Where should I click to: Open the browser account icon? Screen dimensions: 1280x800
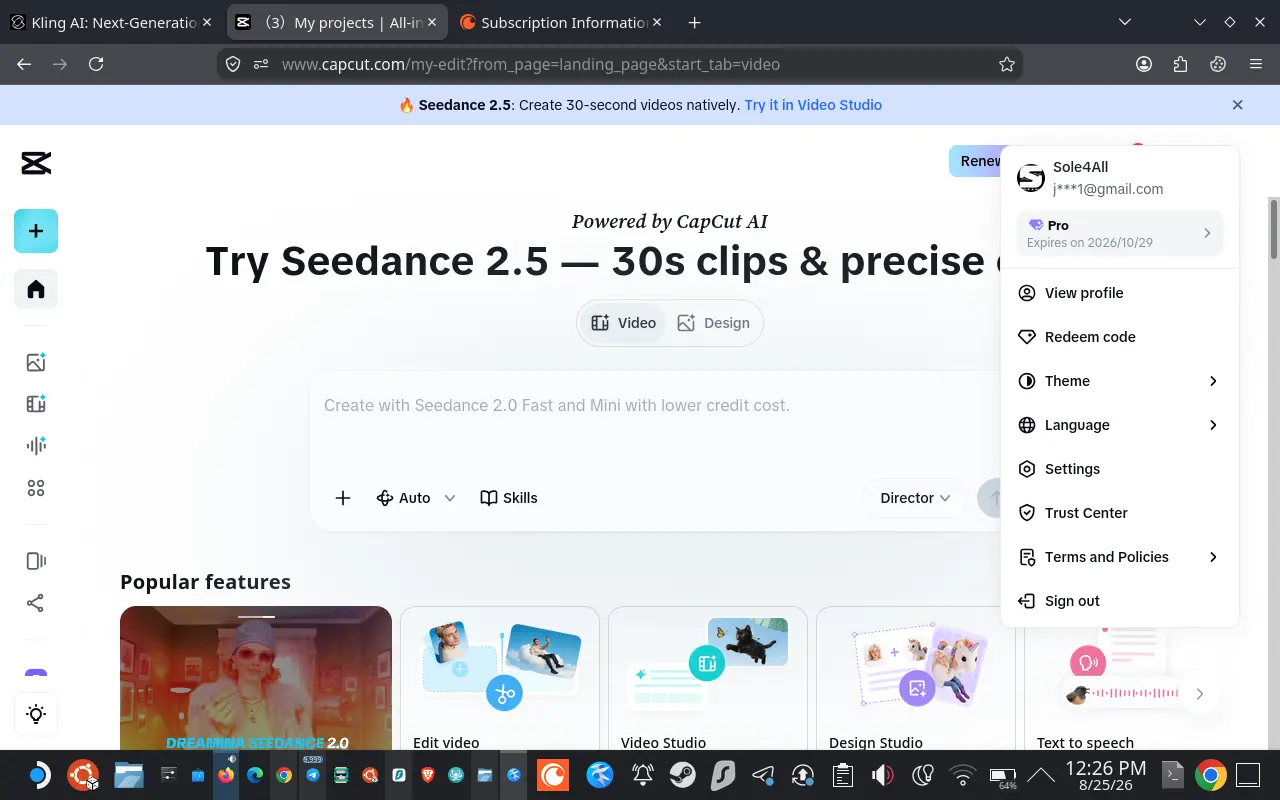coord(1144,64)
